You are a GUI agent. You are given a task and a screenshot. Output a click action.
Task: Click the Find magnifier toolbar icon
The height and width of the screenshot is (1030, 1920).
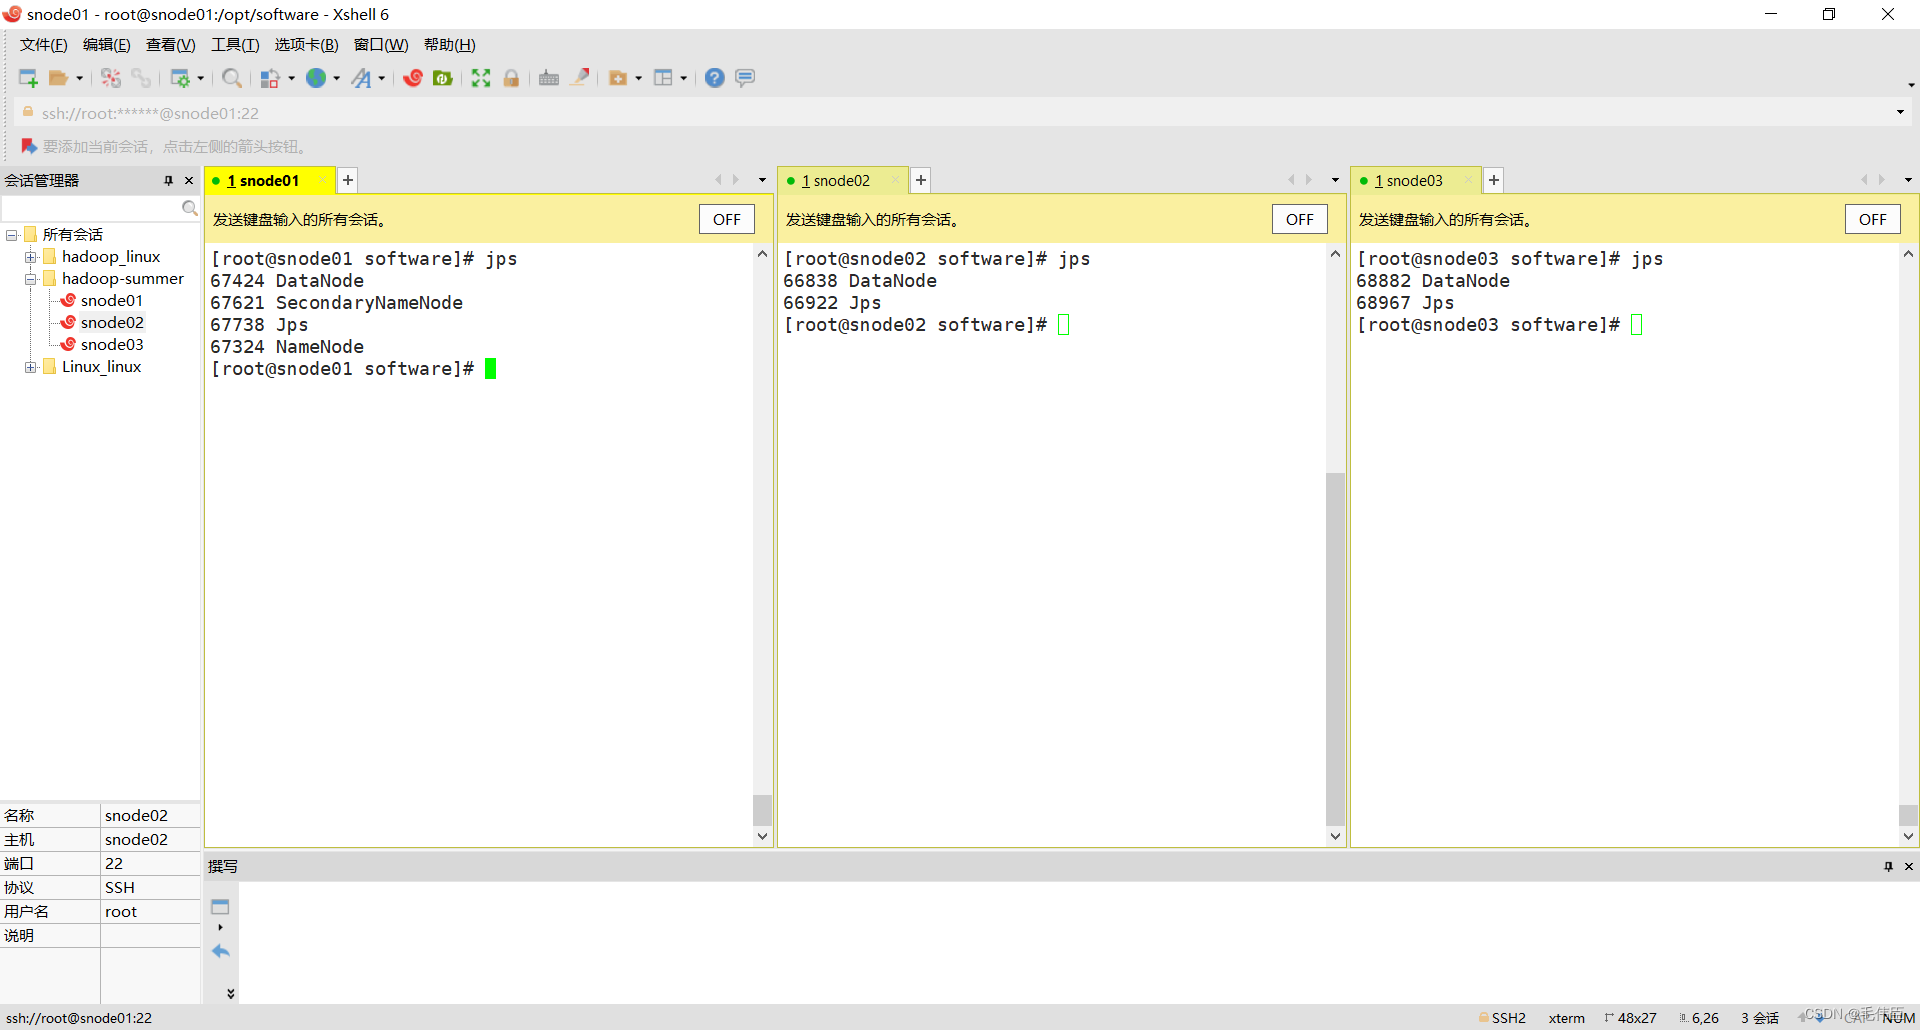coord(232,78)
